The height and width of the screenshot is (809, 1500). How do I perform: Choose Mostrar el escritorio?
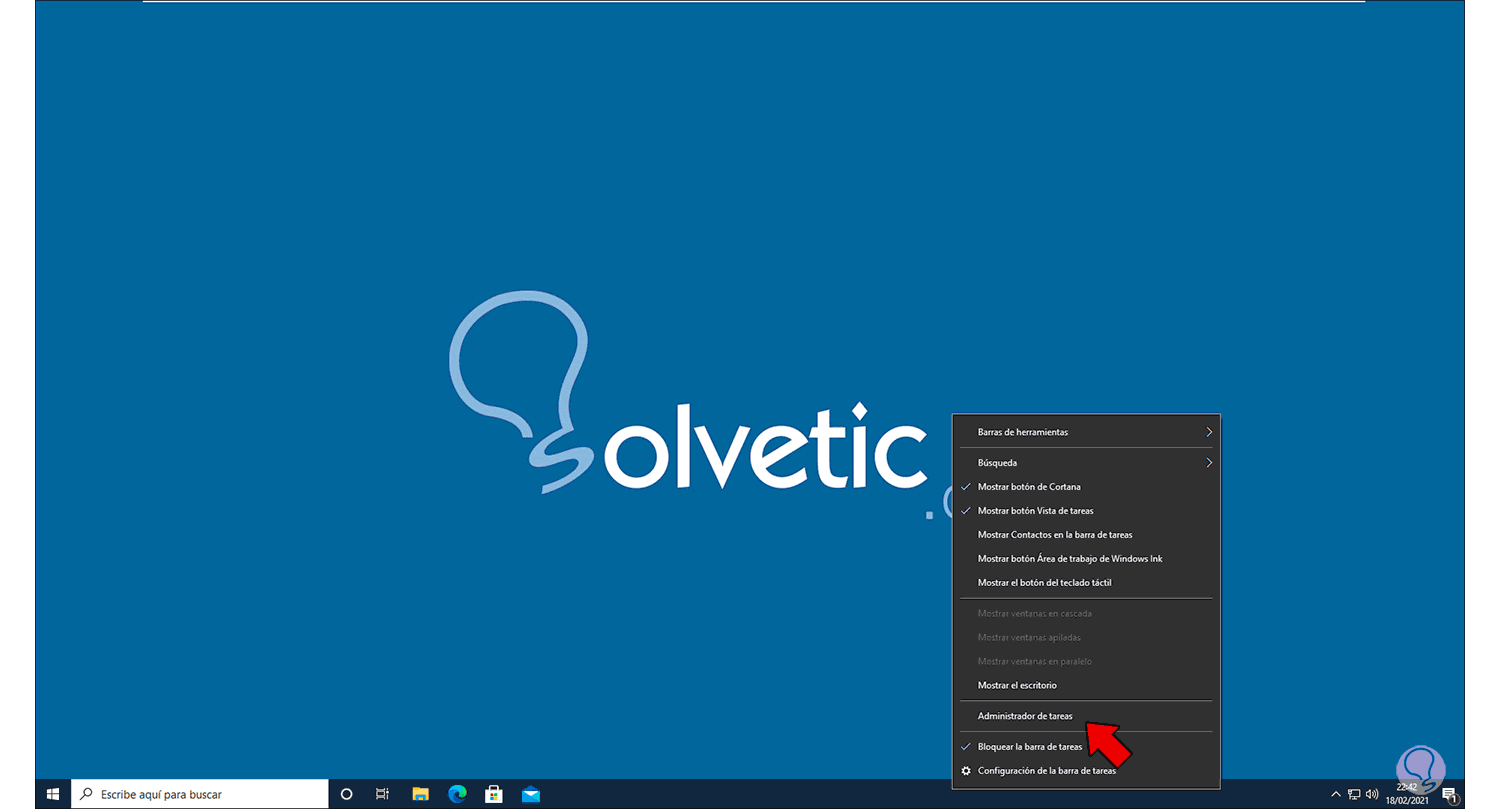tap(1016, 685)
